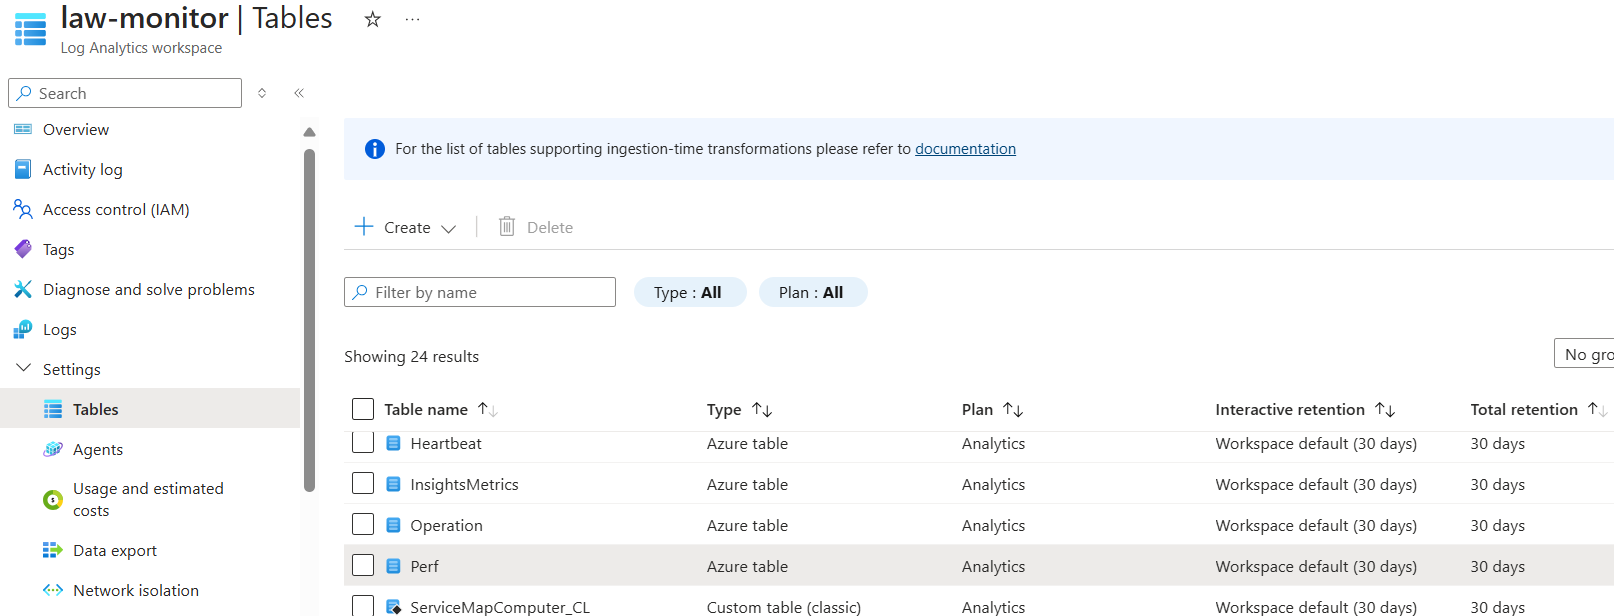Open the Operation table
Viewport: 1614px width, 616px height.
click(x=446, y=525)
